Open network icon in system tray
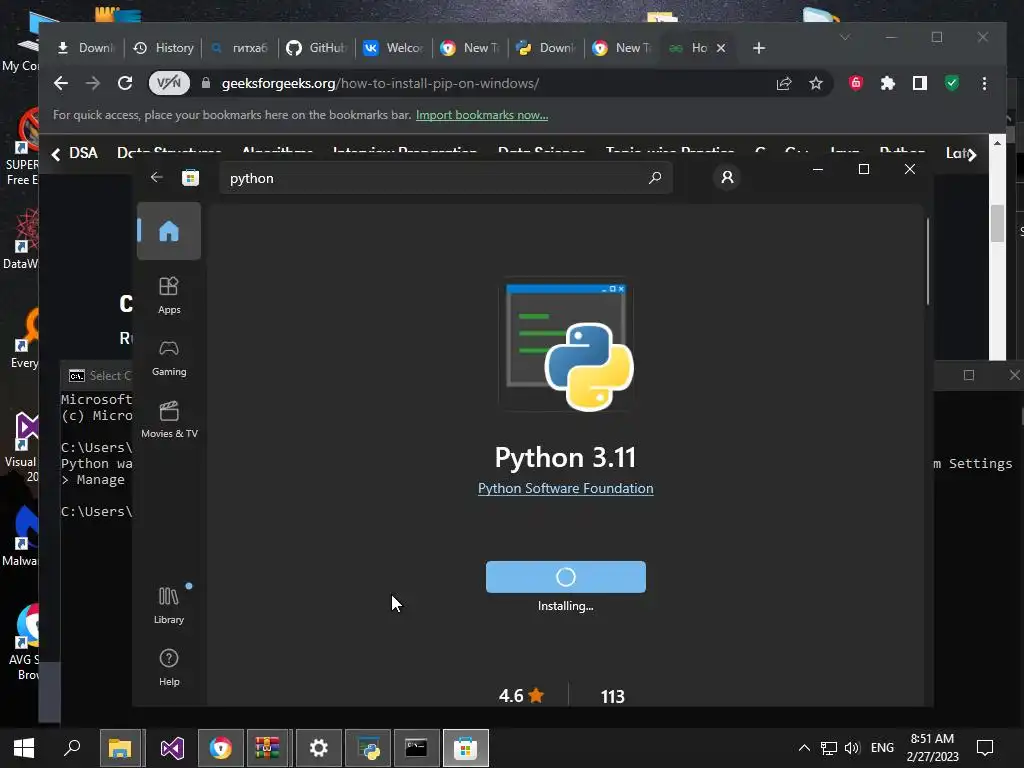Viewport: 1024px width, 768px height. tap(829, 748)
